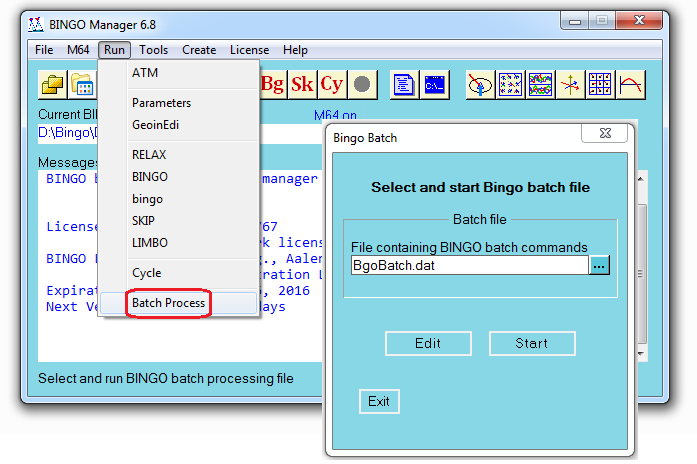Click the 'Select and start Bingo batch file' heading
This screenshot has height=464, width=697.
tap(481, 187)
